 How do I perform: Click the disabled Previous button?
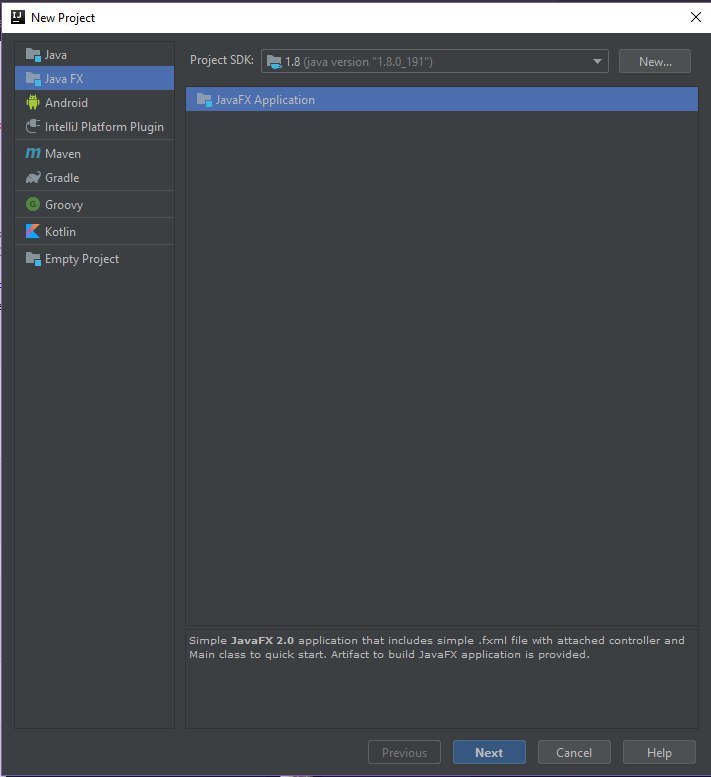coord(404,752)
